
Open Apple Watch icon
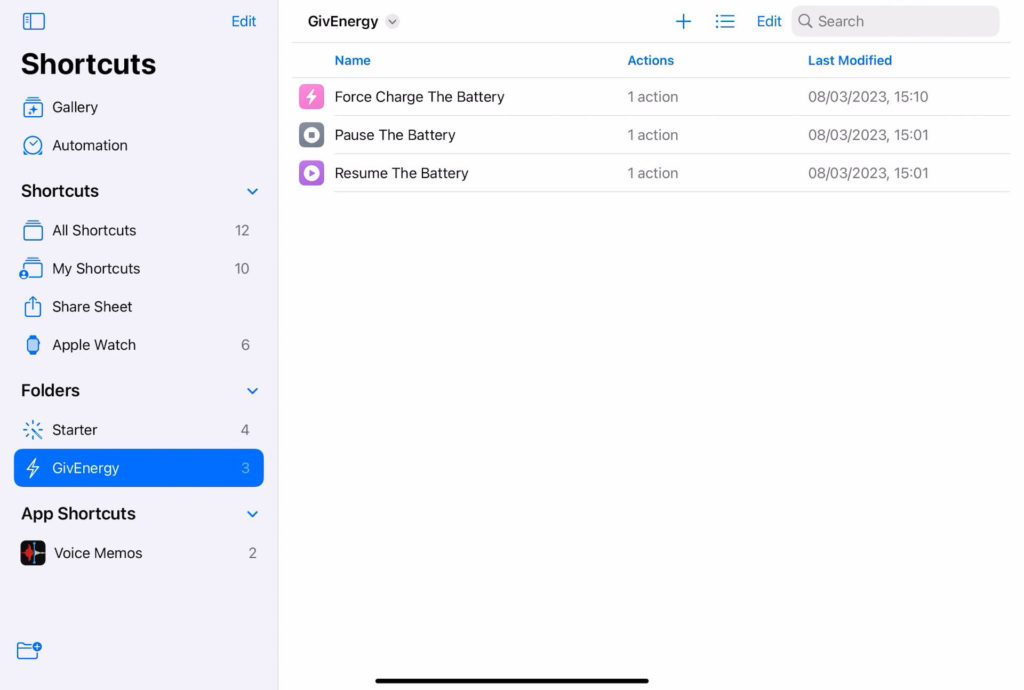(33, 345)
